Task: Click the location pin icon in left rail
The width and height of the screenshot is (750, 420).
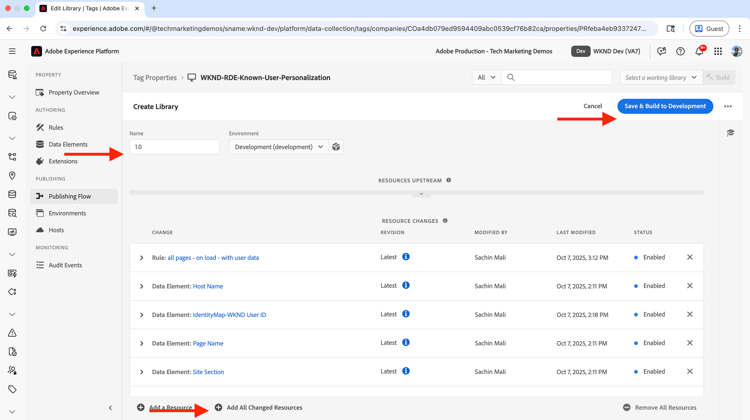Action: pos(12,176)
